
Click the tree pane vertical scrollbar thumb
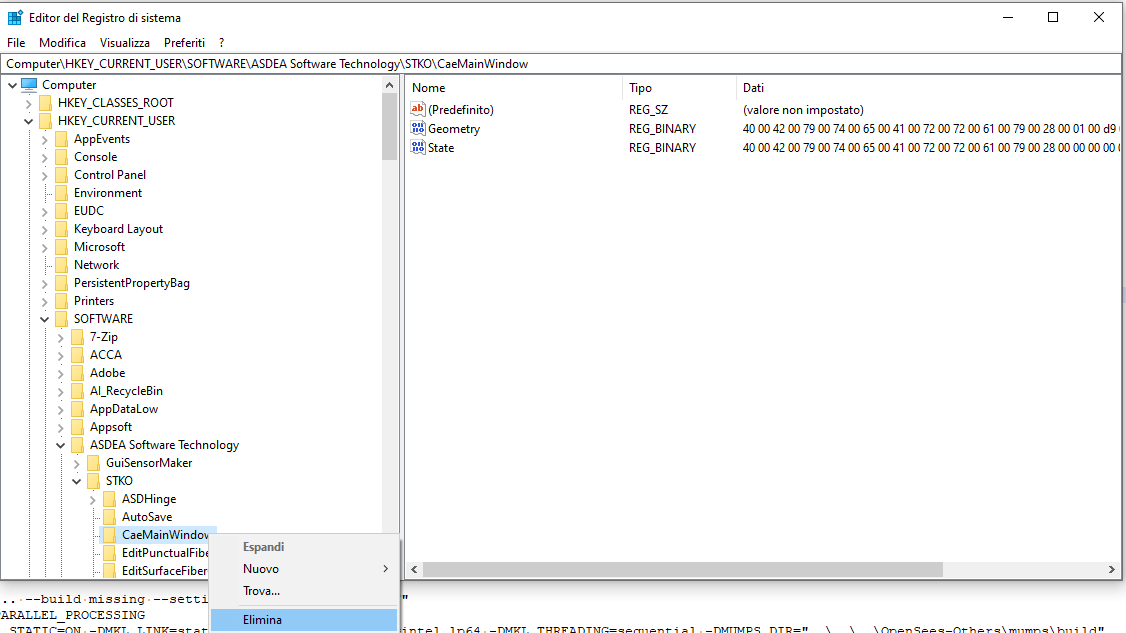coord(389,127)
